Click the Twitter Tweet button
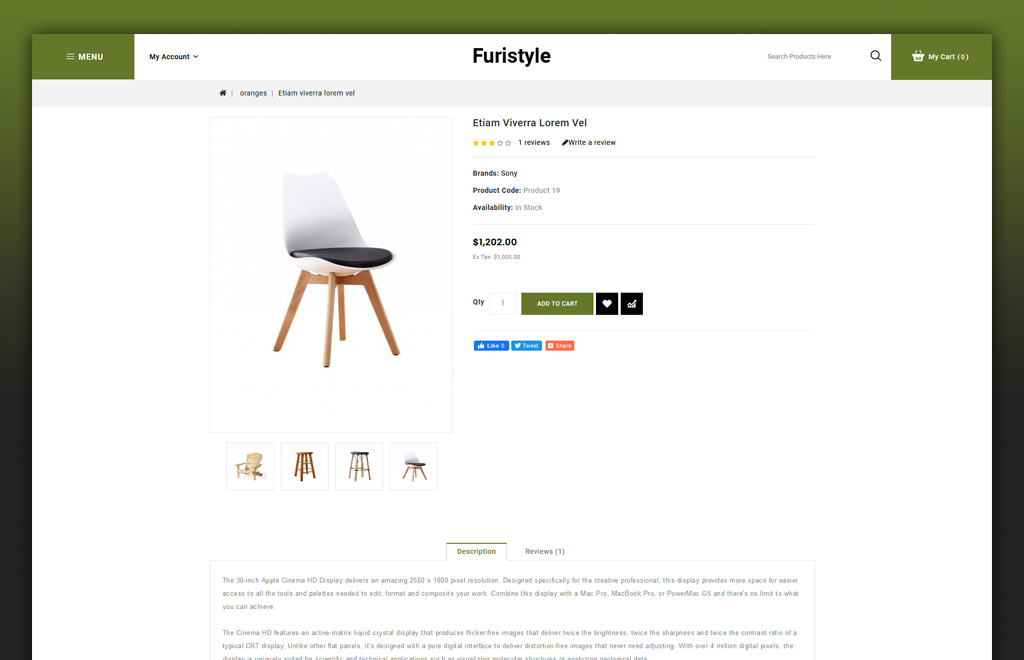1024x660 pixels. point(526,346)
